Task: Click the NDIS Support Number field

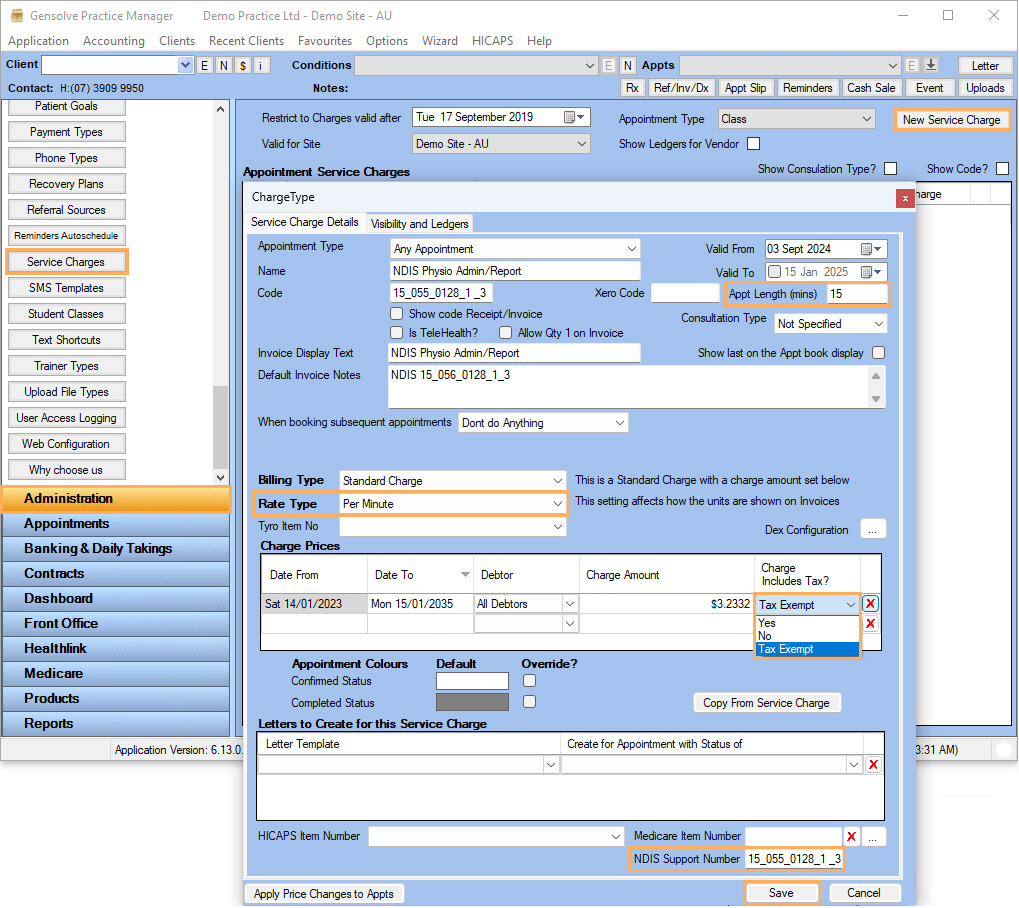Action: point(794,859)
